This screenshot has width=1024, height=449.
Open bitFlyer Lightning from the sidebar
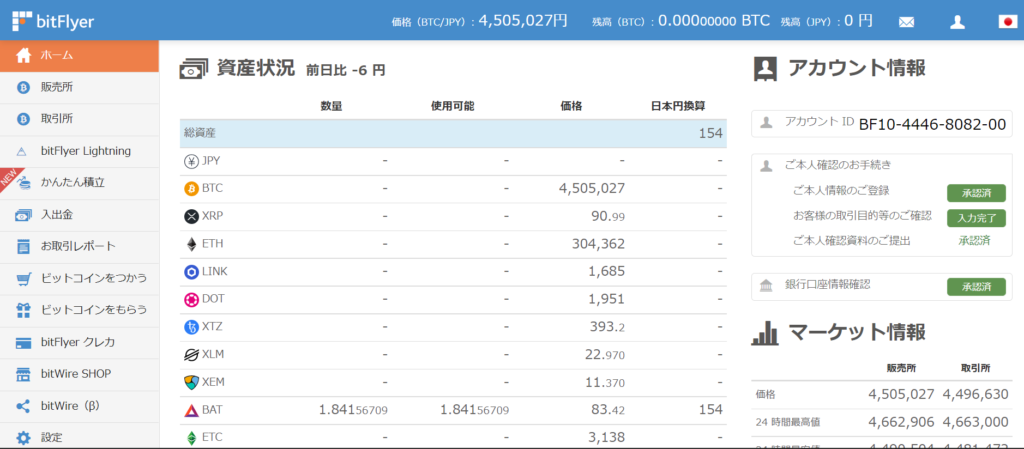click(79, 151)
